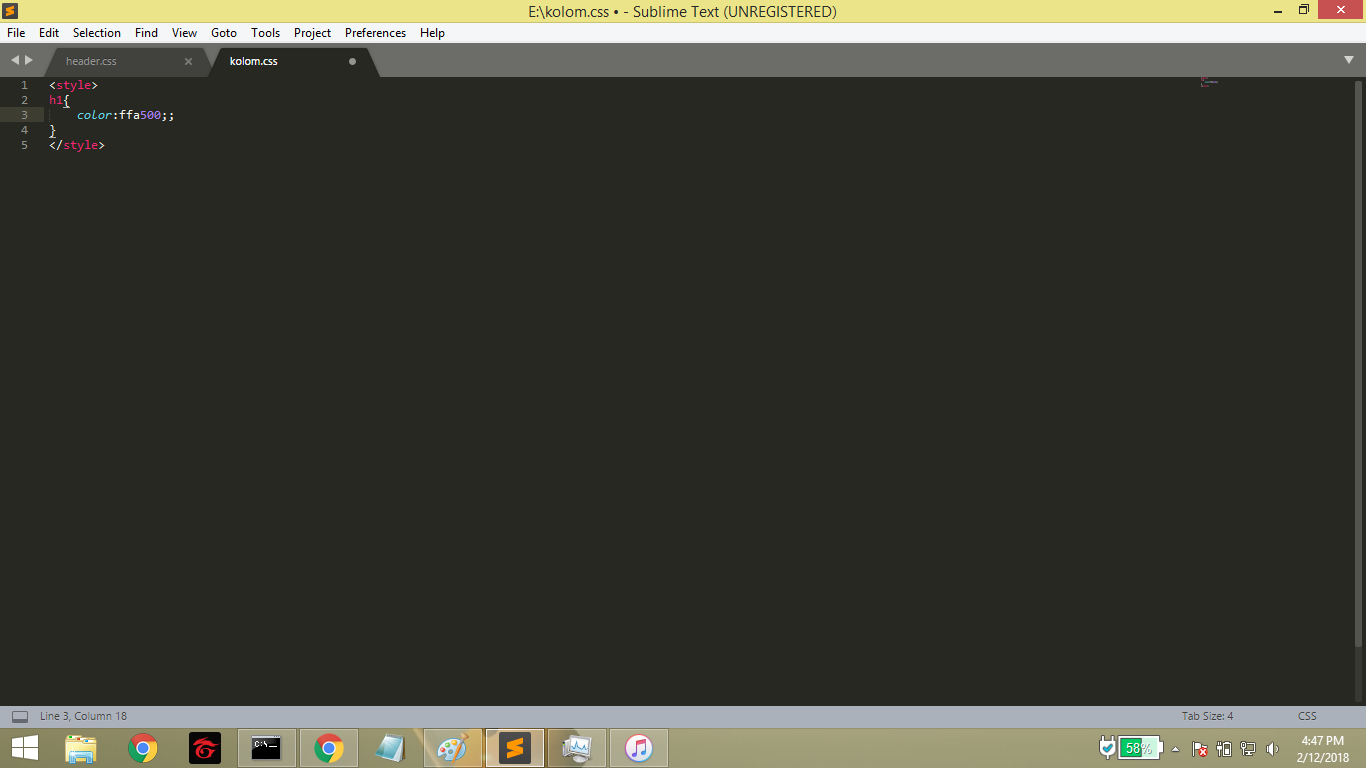
Task: Open Notepad from the taskbar
Action: (x=390, y=747)
